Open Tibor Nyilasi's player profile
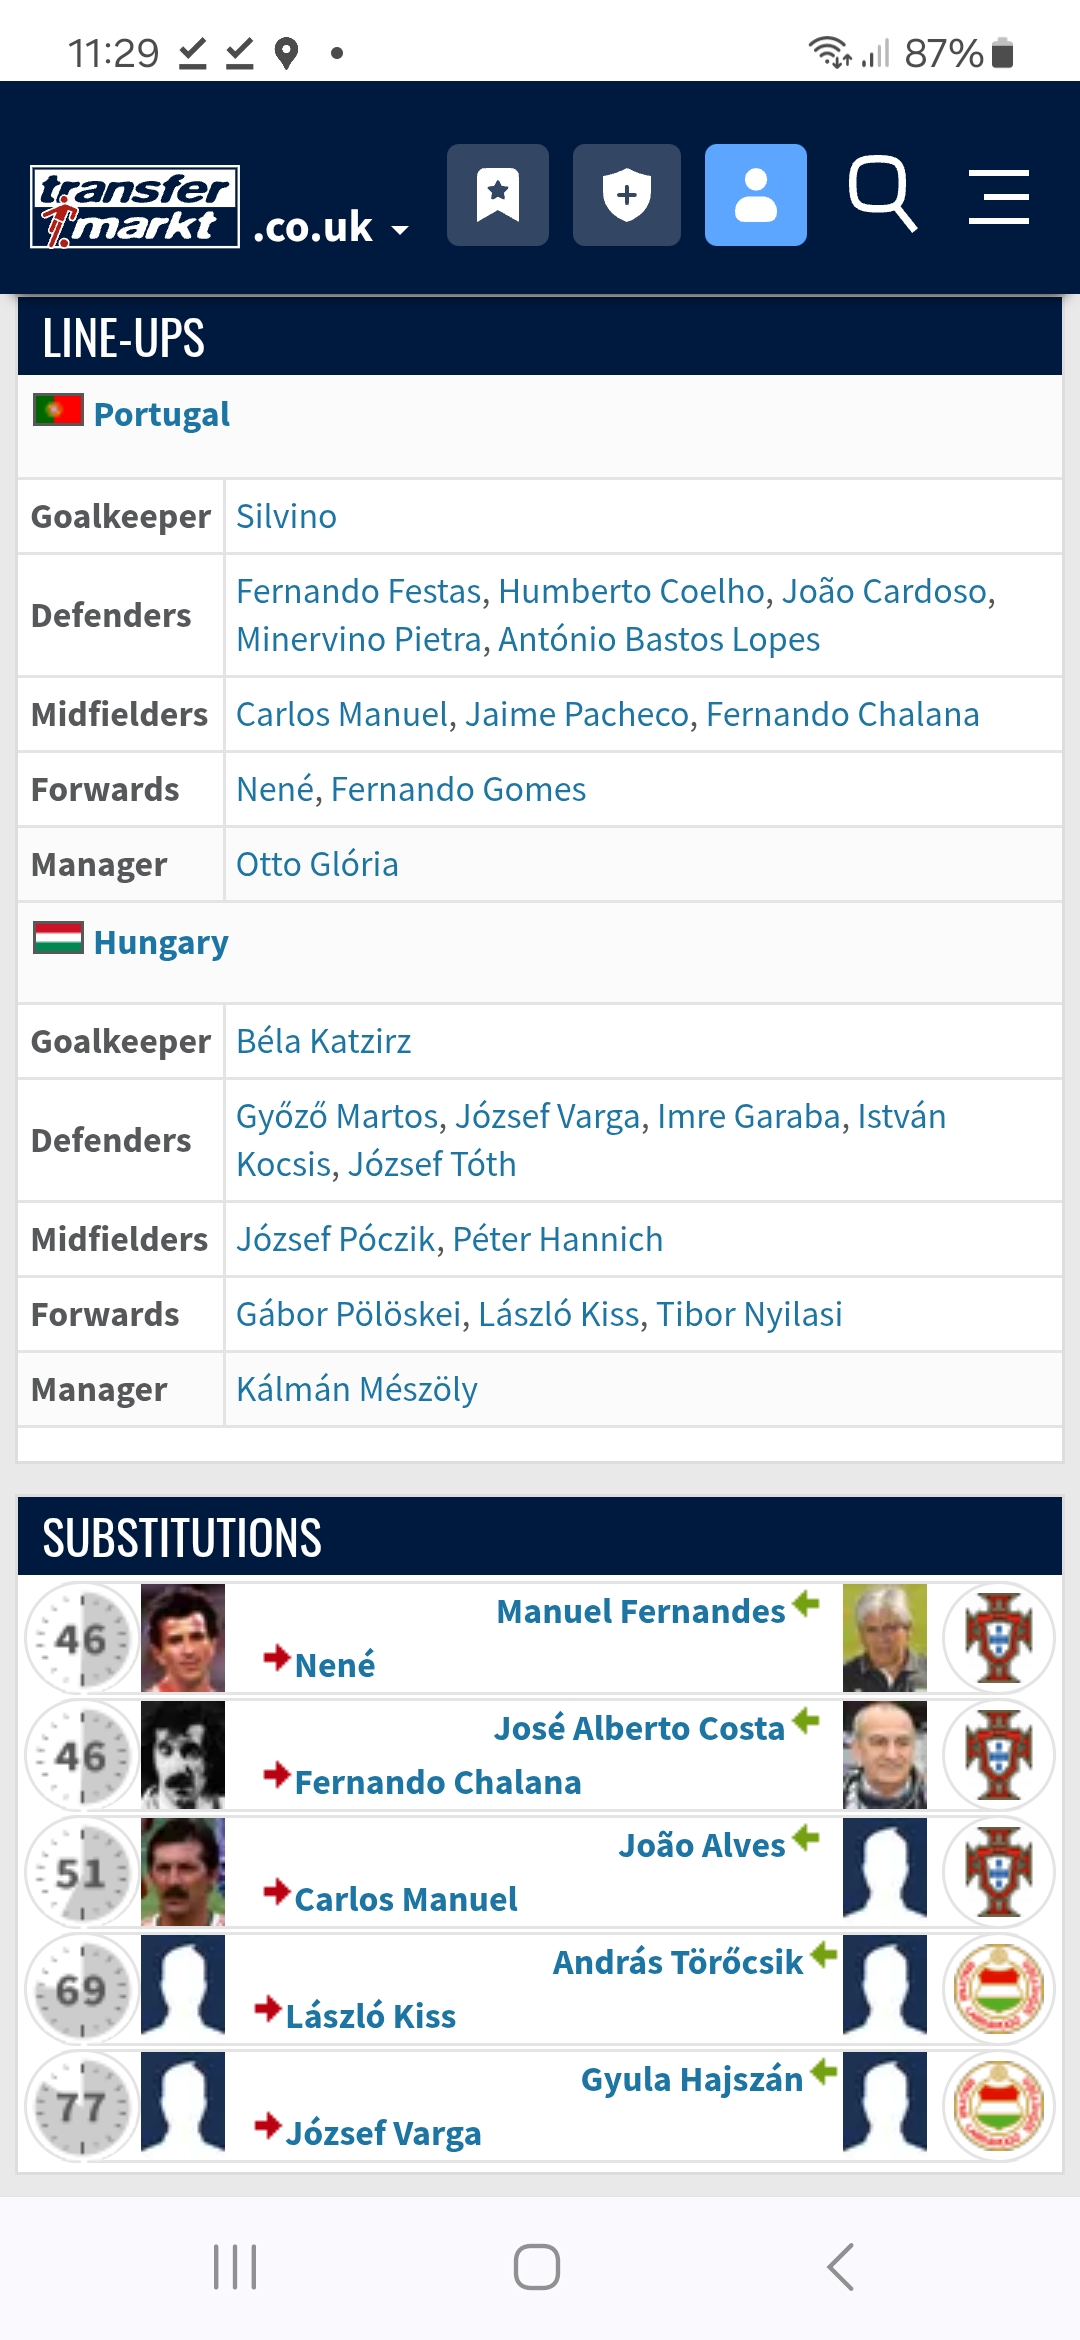This screenshot has height=2340, width=1080. (x=749, y=1314)
